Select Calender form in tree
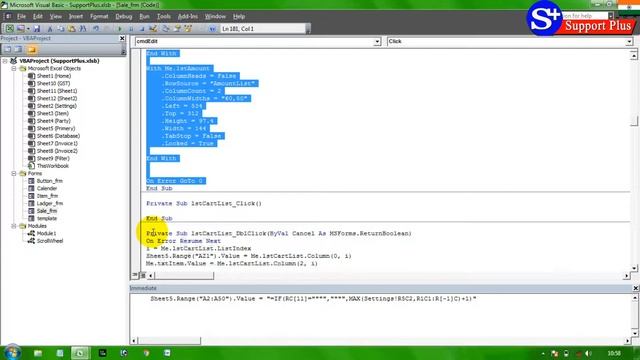Image resolution: width=640 pixels, height=360 pixels. (47, 188)
